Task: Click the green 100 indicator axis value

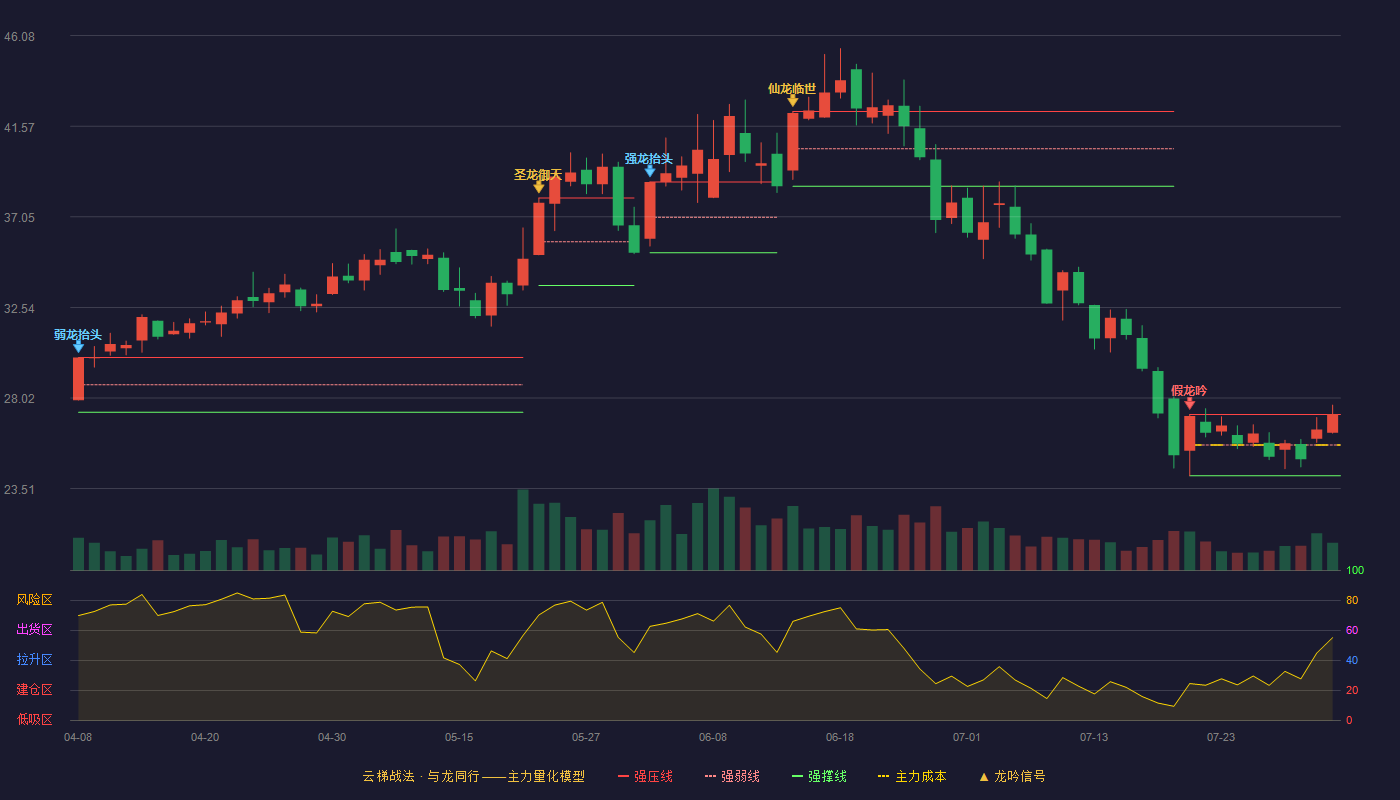Action: click(x=1355, y=571)
